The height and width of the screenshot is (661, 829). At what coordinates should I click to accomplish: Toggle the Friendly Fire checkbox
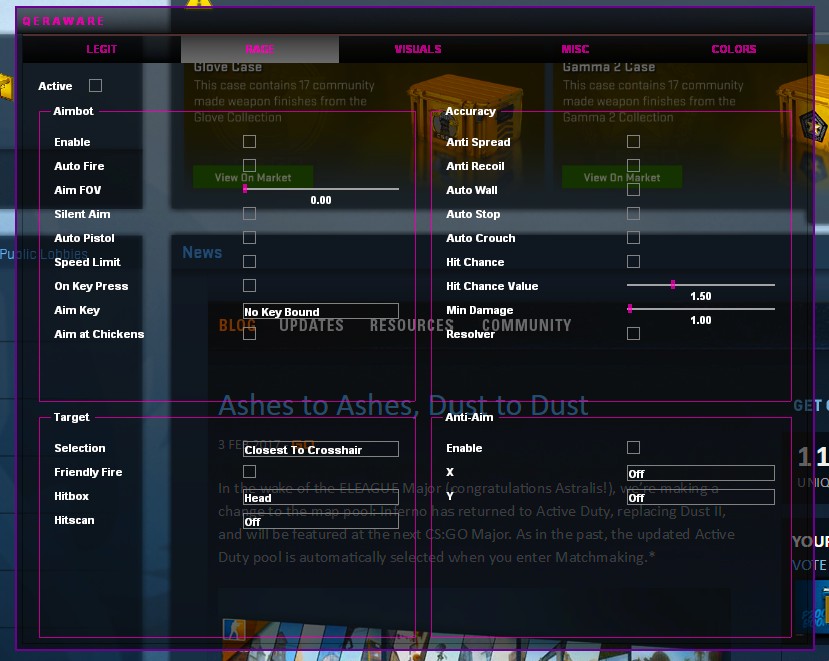[x=250, y=472]
